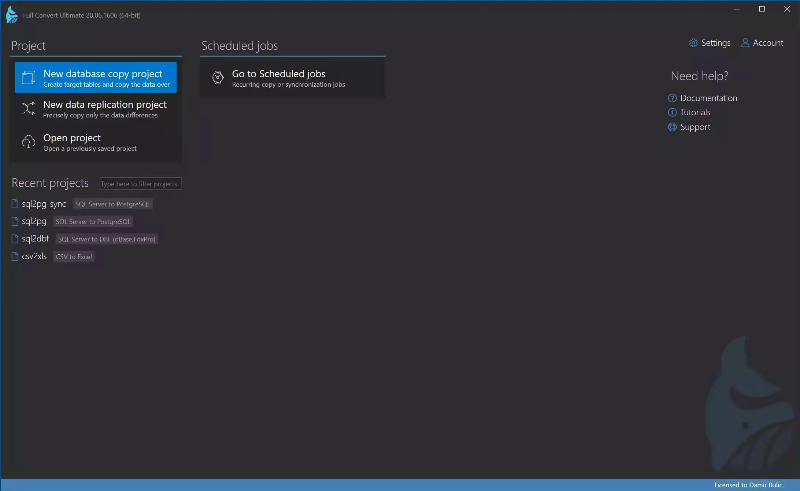
Task: Click the Account person icon
Action: [x=745, y=43]
